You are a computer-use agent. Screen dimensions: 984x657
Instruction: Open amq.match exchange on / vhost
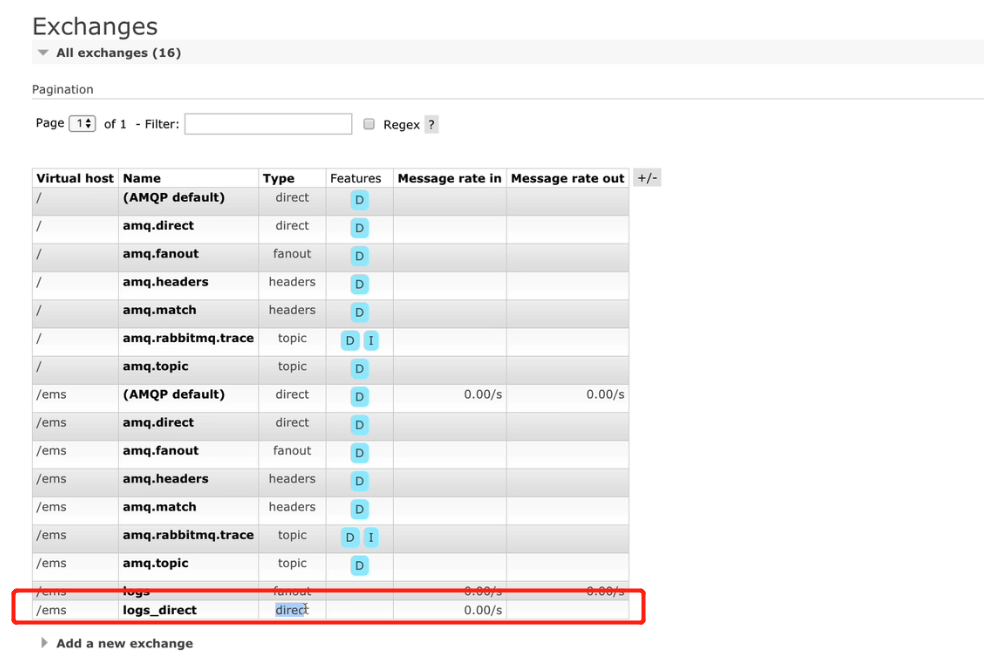[159, 310]
